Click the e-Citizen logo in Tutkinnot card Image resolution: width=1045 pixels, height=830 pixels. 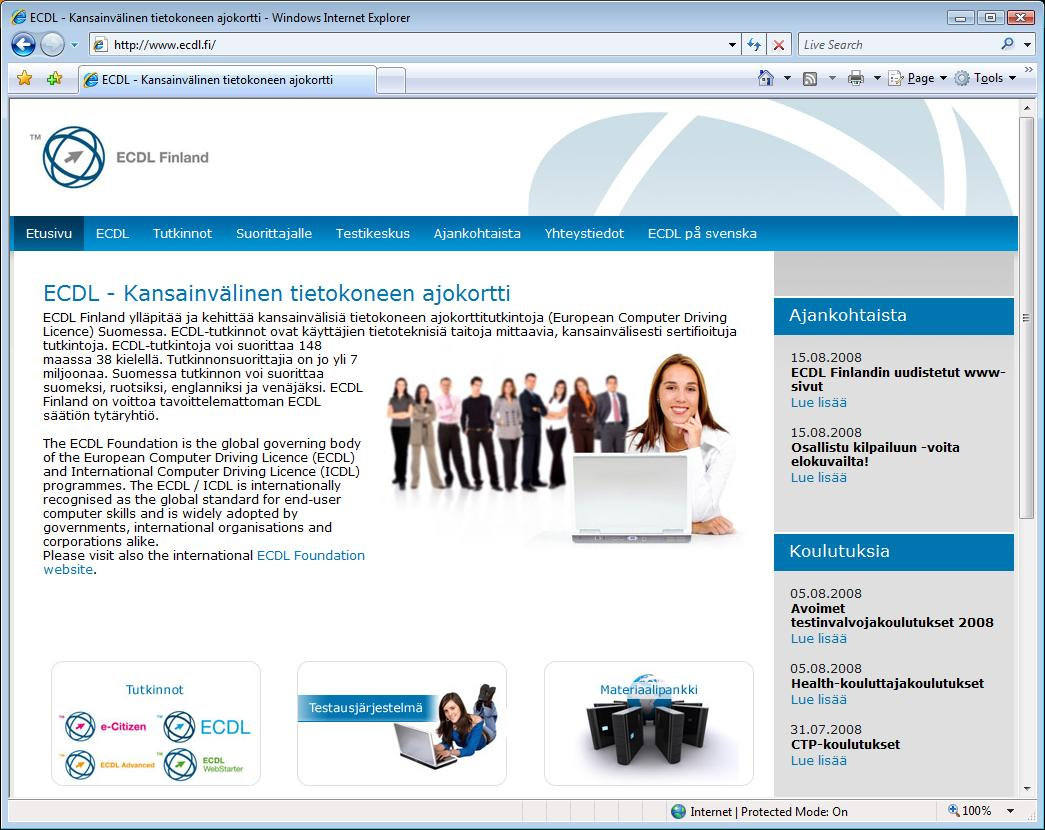pyautogui.click(x=104, y=727)
